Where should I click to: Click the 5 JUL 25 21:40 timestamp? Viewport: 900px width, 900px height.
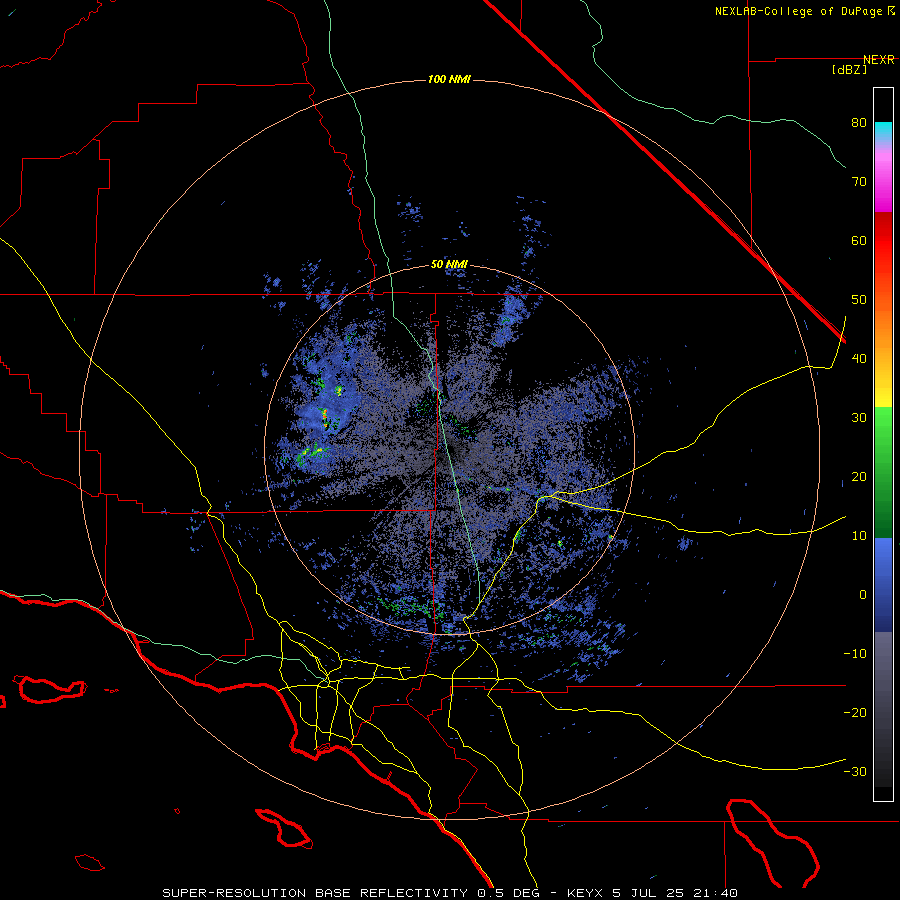(673, 893)
